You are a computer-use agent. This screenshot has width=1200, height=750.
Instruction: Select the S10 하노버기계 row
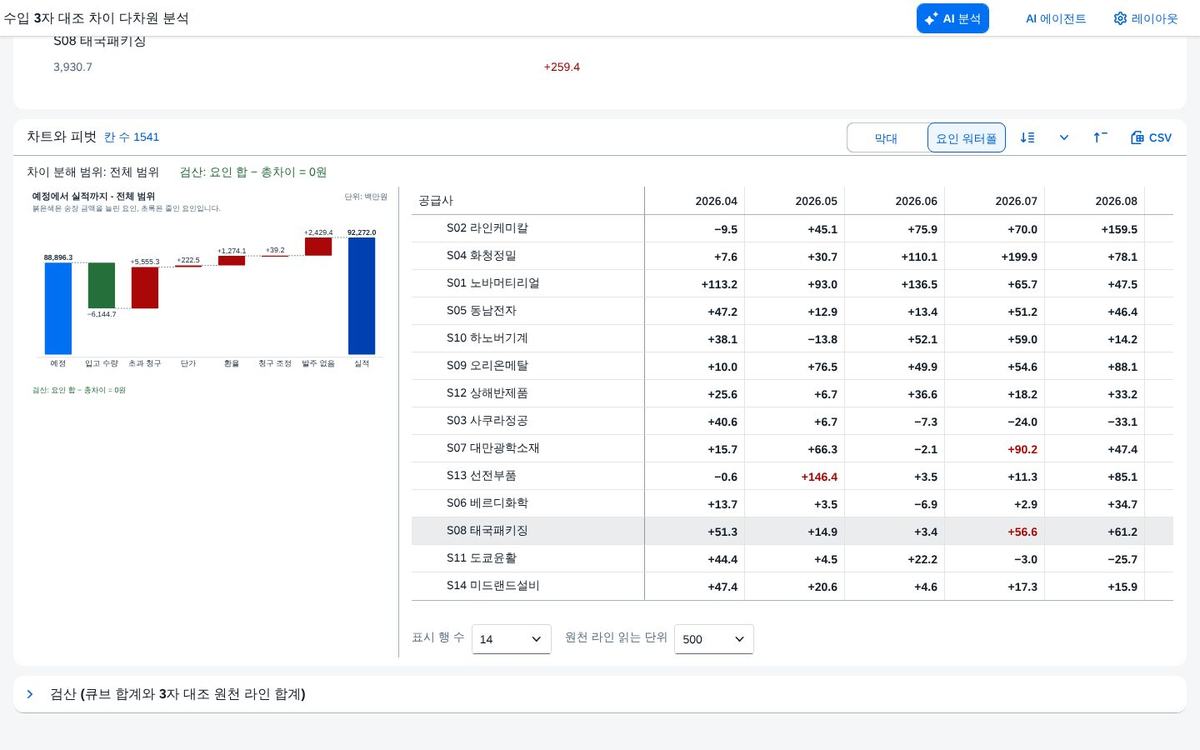[x=792, y=339]
